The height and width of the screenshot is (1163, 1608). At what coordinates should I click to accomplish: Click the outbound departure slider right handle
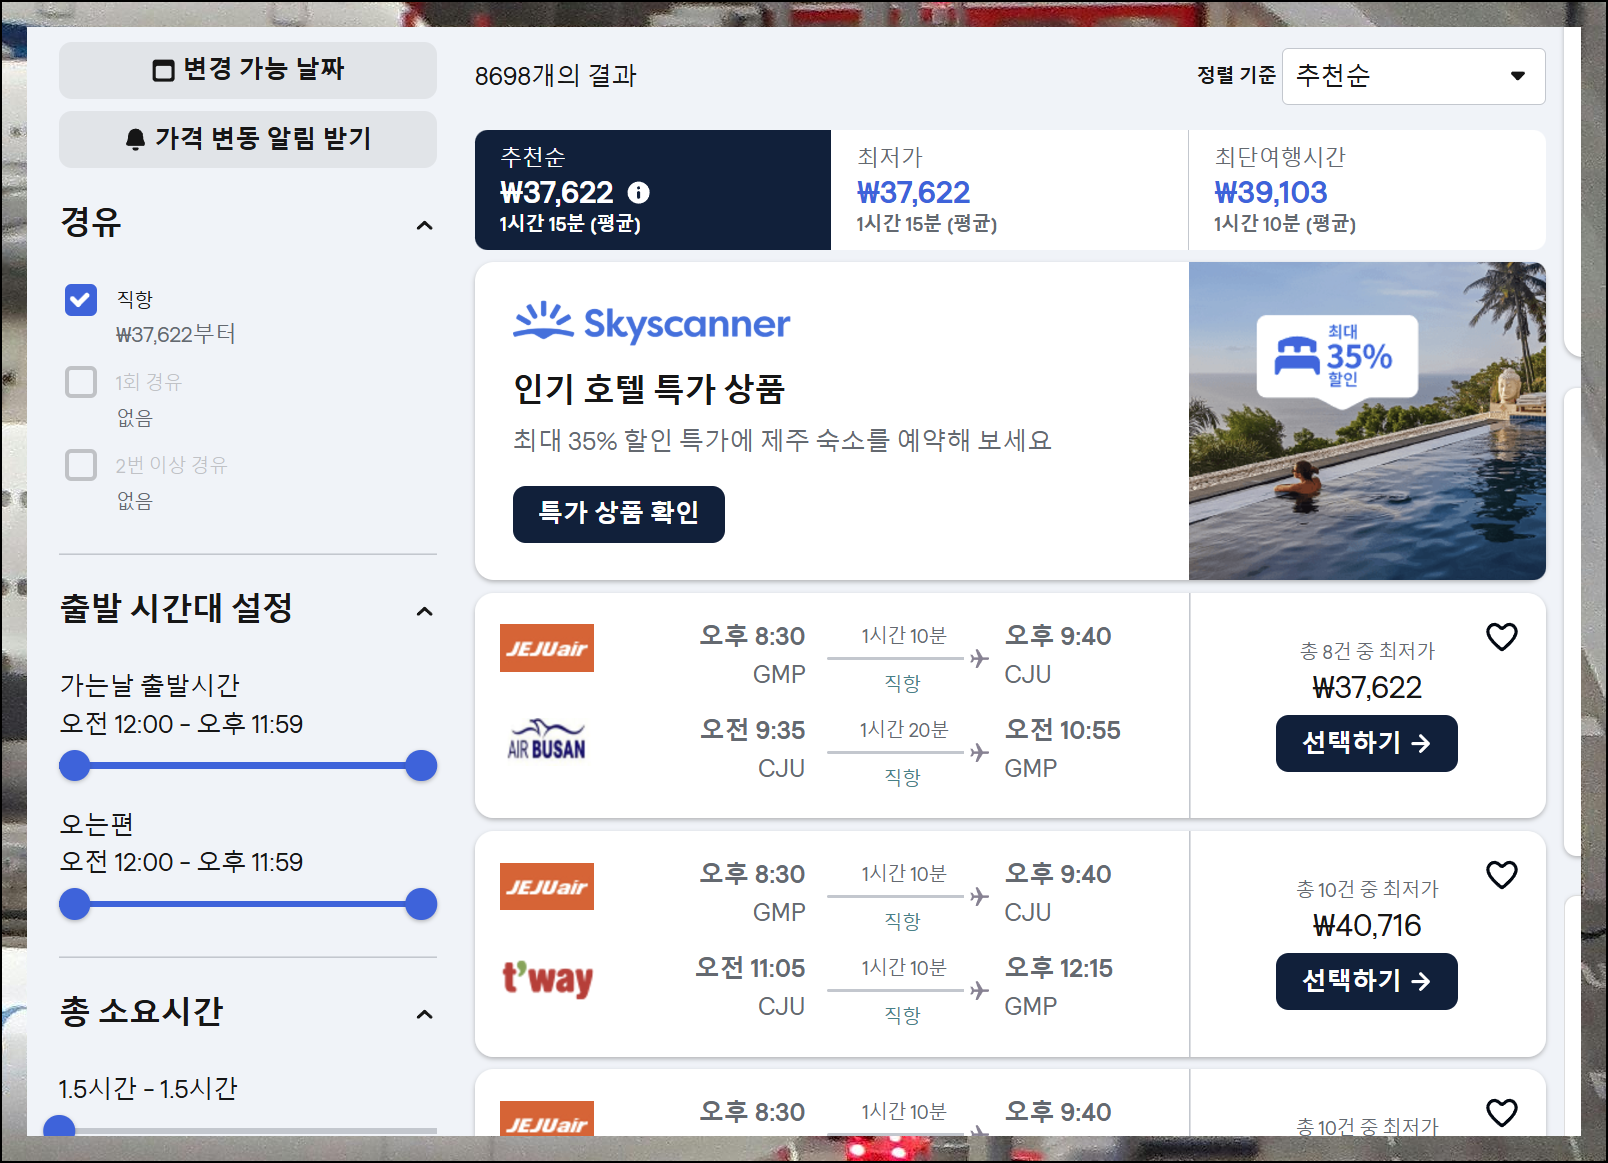coord(421,766)
